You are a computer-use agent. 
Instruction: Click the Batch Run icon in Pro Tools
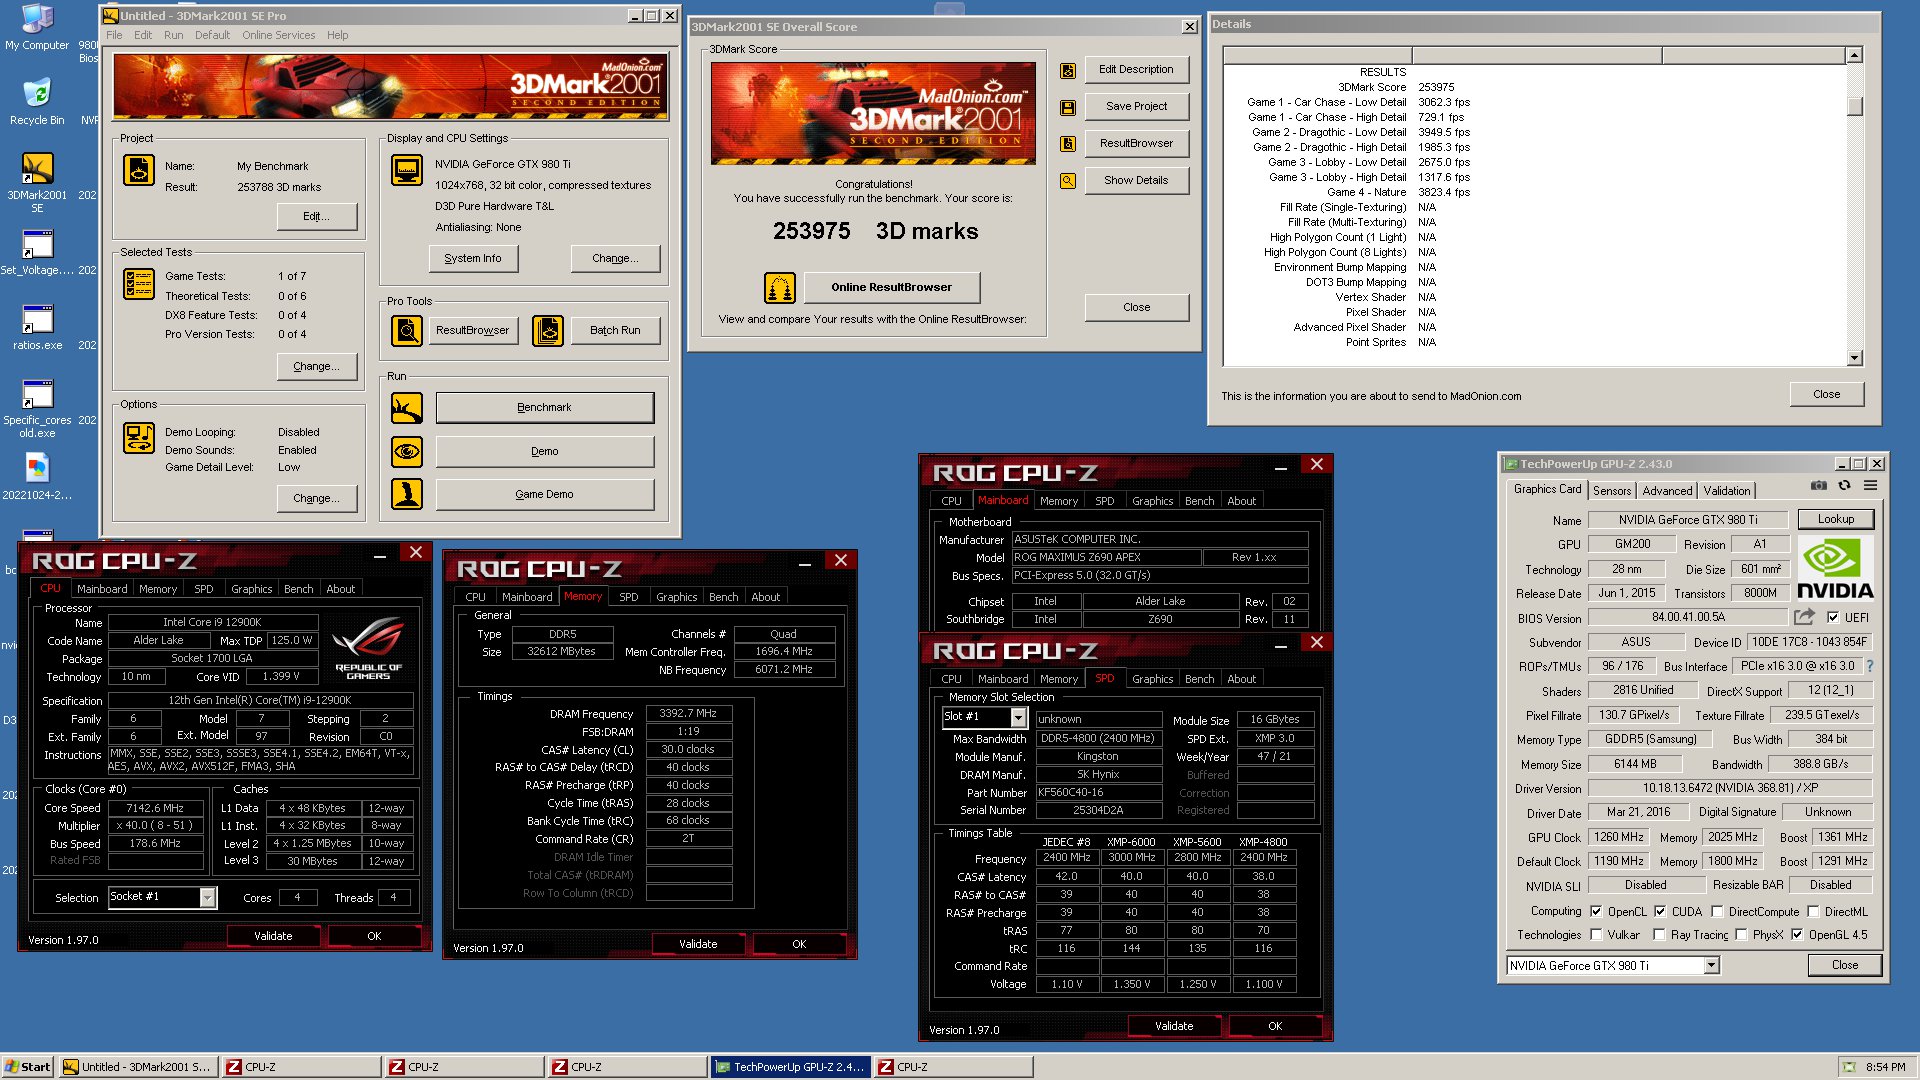pos(548,330)
